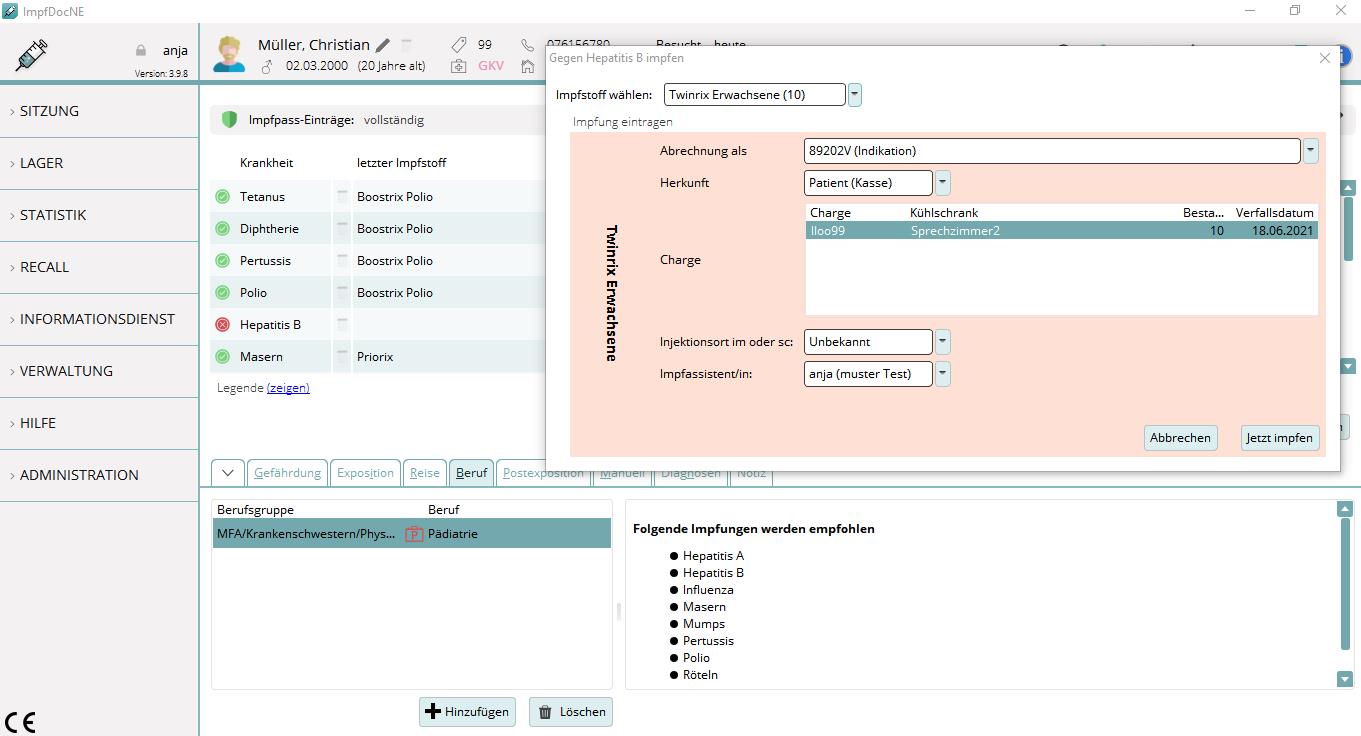Click the trash icon on Löschen button
The height and width of the screenshot is (736, 1361).
coord(545,712)
